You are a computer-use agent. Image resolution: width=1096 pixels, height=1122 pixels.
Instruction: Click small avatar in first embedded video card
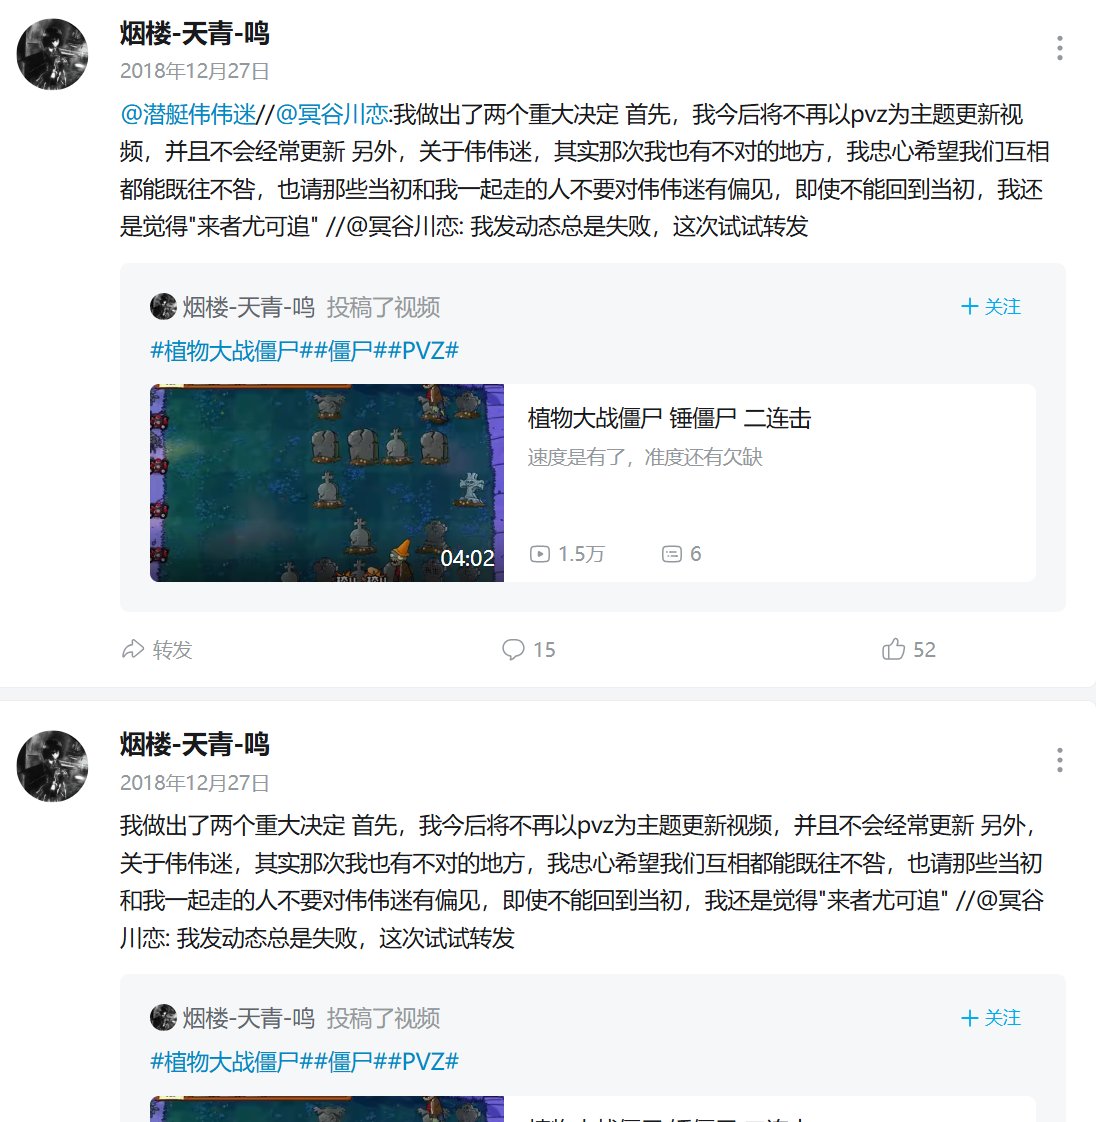click(x=163, y=306)
